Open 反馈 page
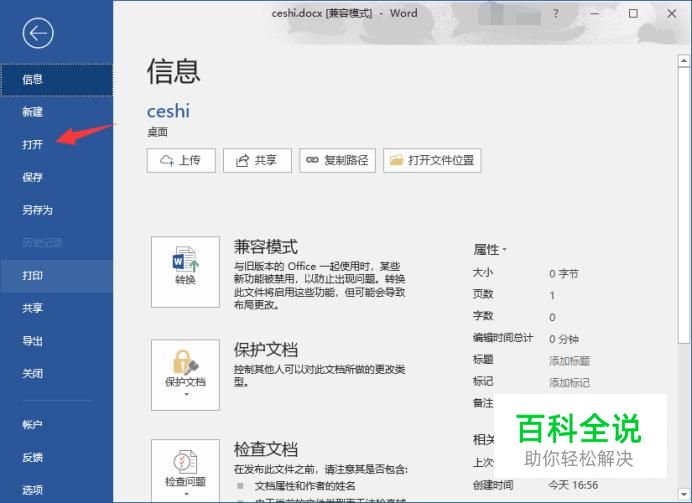 click(x=56, y=458)
